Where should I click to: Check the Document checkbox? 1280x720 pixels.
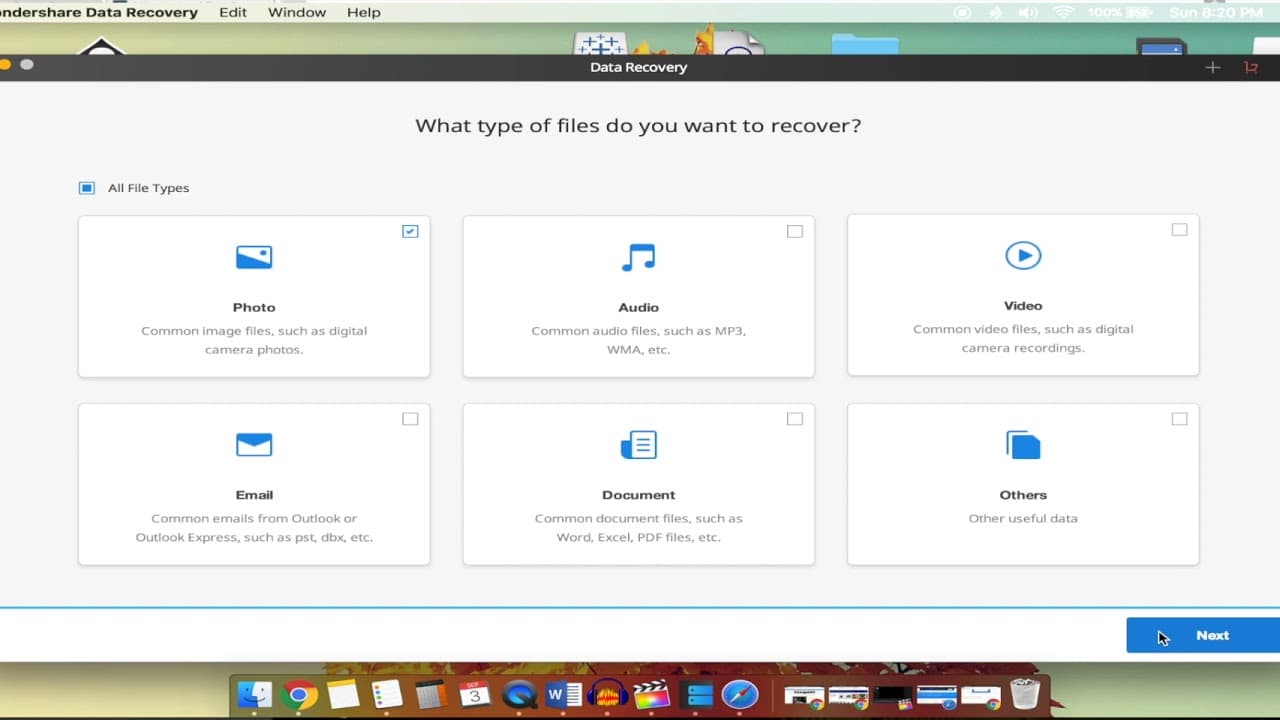[795, 419]
